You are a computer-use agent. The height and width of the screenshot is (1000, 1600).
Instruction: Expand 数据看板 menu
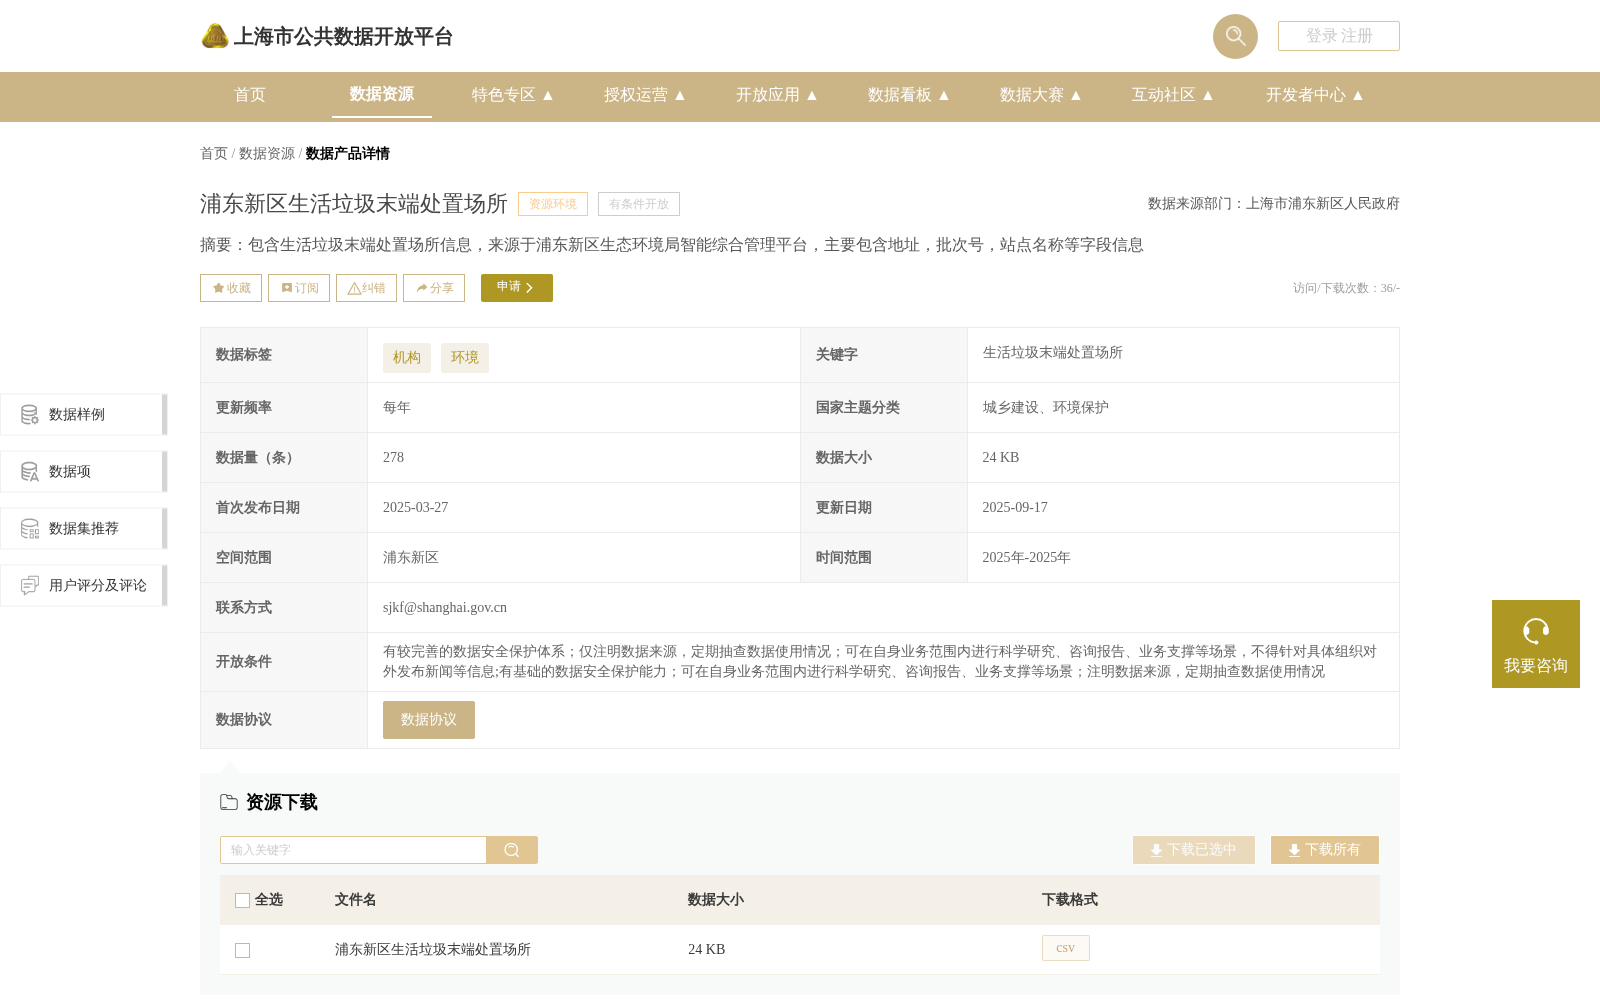[x=908, y=95]
